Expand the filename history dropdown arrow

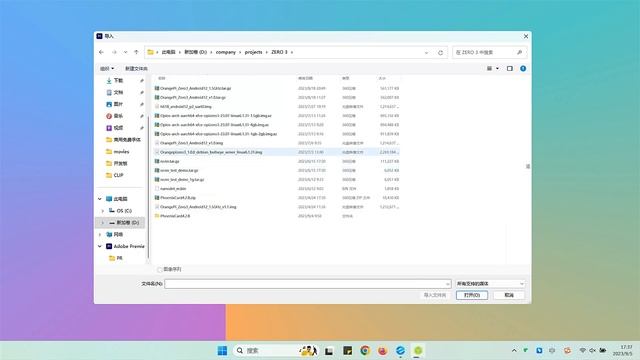[448, 284]
